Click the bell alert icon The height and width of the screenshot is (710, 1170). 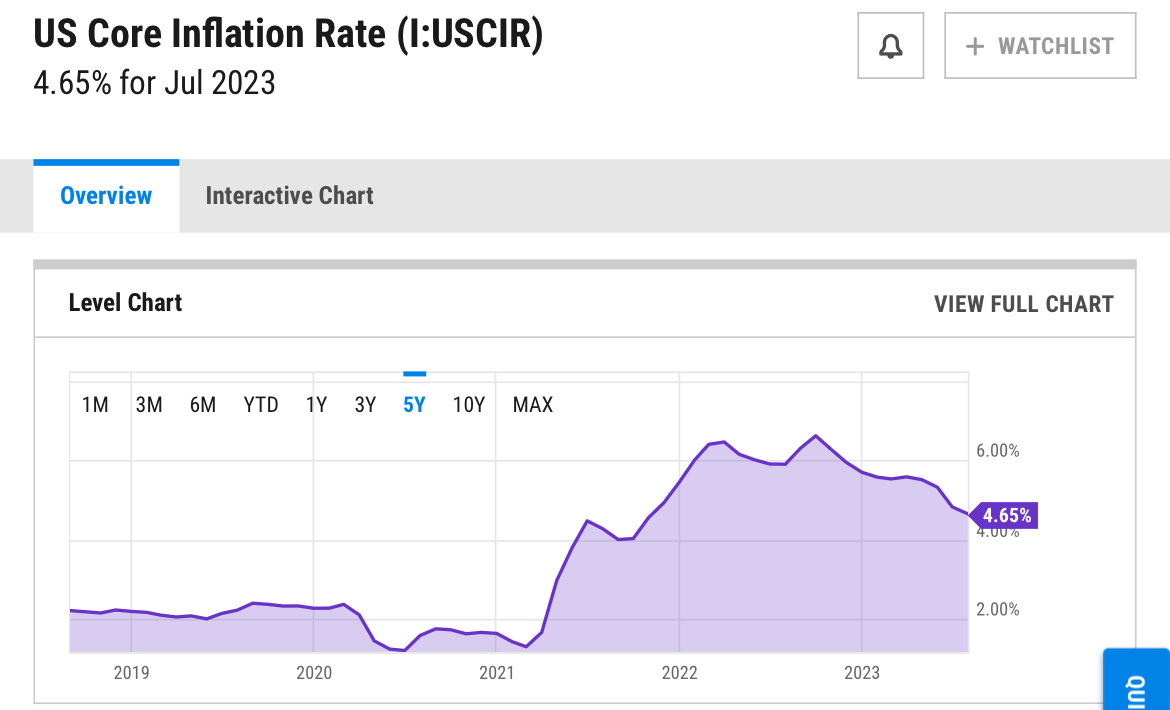pyautogui.click(x=890, y=44)
